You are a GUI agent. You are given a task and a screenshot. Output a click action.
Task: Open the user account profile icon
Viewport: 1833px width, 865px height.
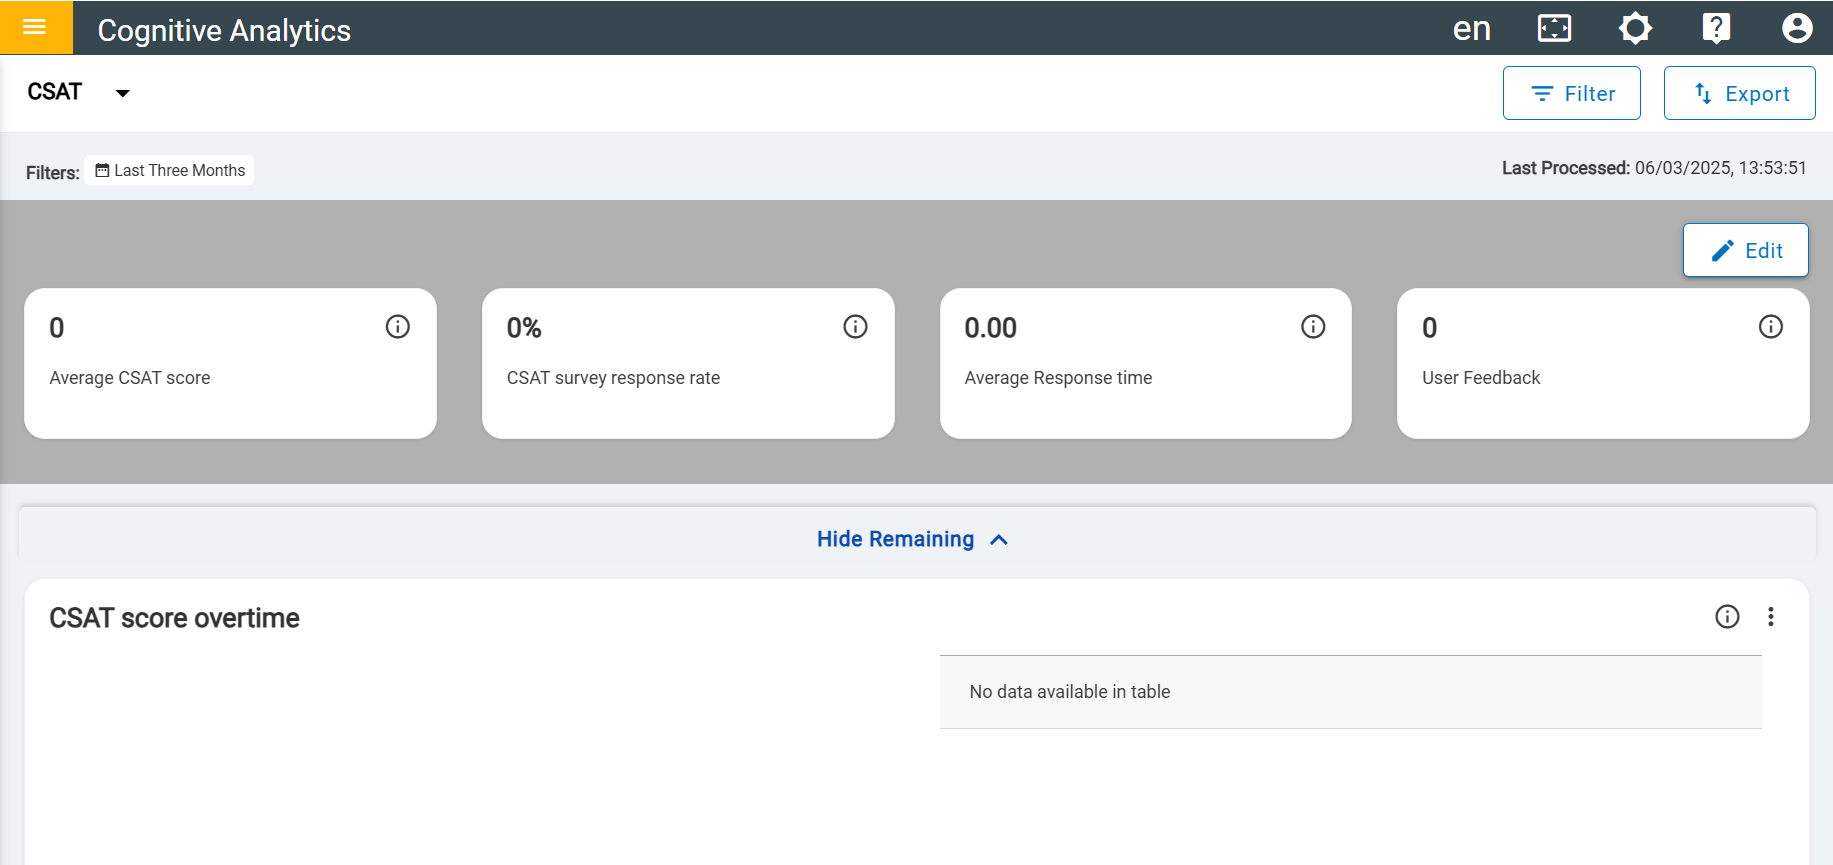click(x=1797, y=28)
